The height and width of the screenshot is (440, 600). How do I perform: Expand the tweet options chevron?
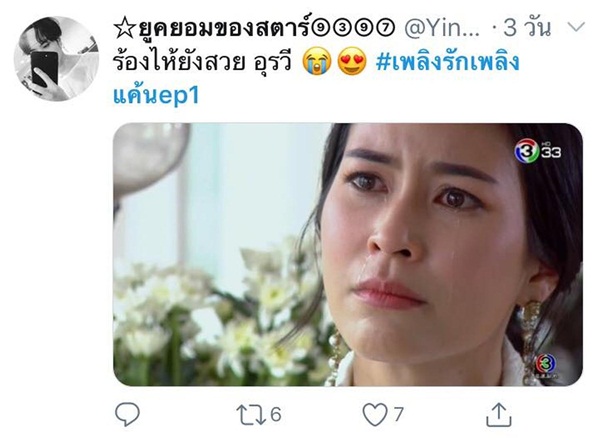click(576, 27)
